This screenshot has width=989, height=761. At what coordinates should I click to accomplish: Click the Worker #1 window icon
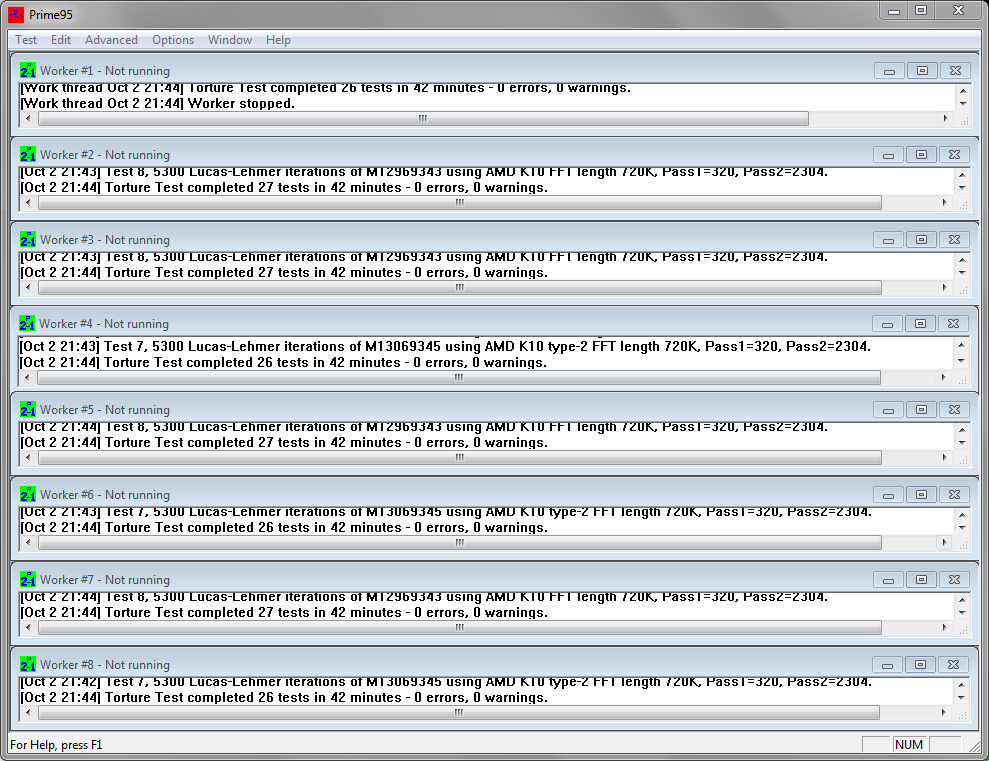click(x=28, y=70)
